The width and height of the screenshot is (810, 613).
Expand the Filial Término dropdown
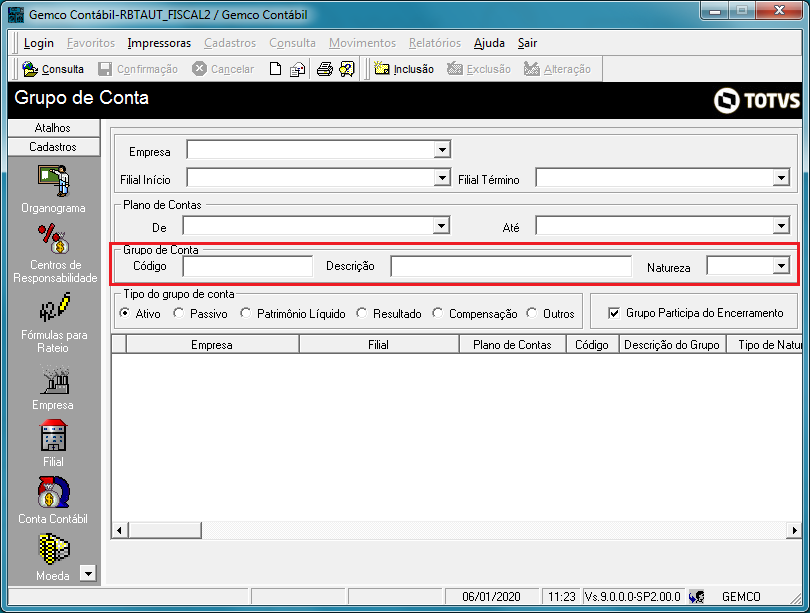tap(781, 178)
